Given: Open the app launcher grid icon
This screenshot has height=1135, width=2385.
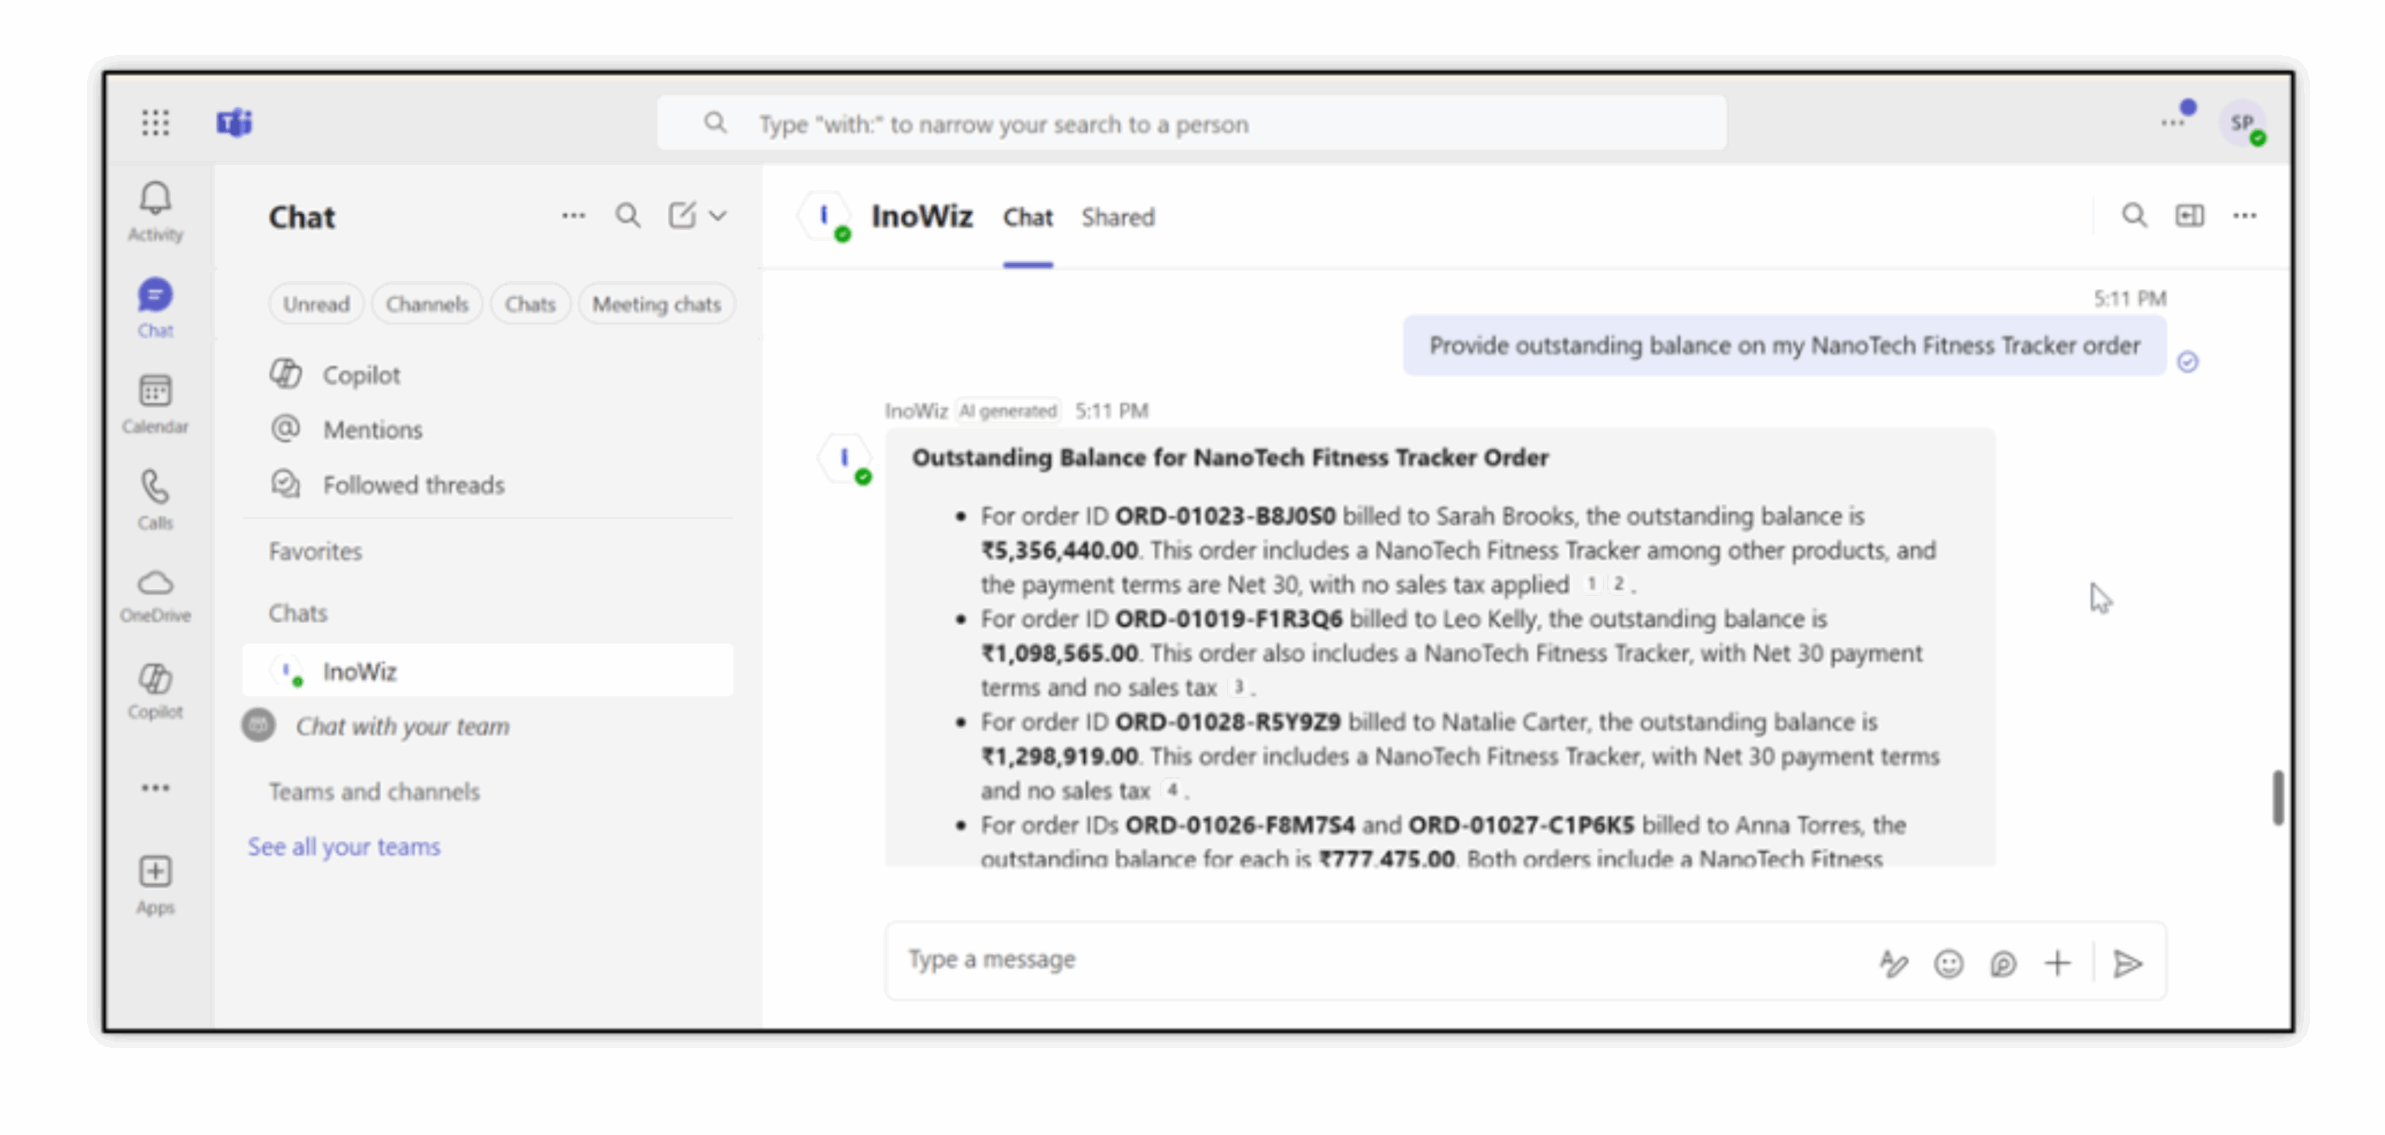Looking at the screenshot, I should point(155,123).
